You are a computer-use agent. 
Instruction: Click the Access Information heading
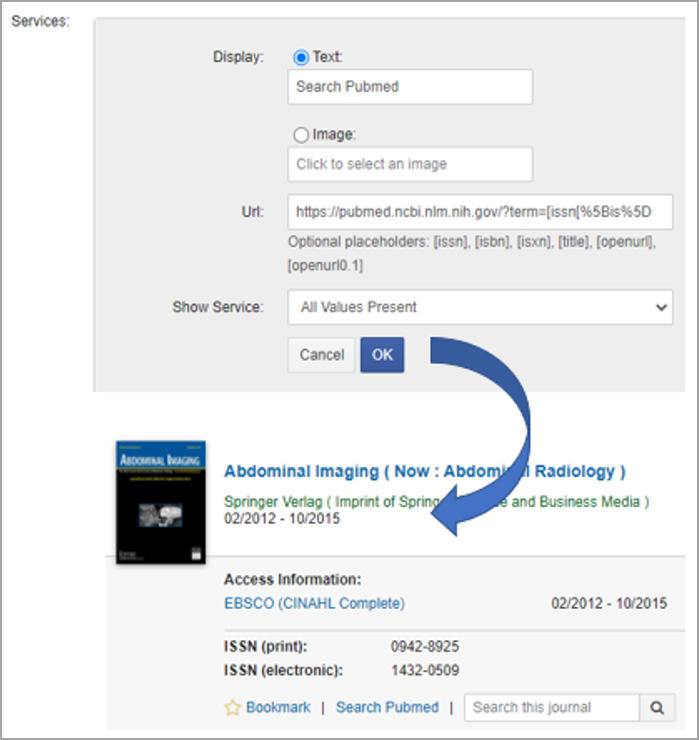click(293, 579)
